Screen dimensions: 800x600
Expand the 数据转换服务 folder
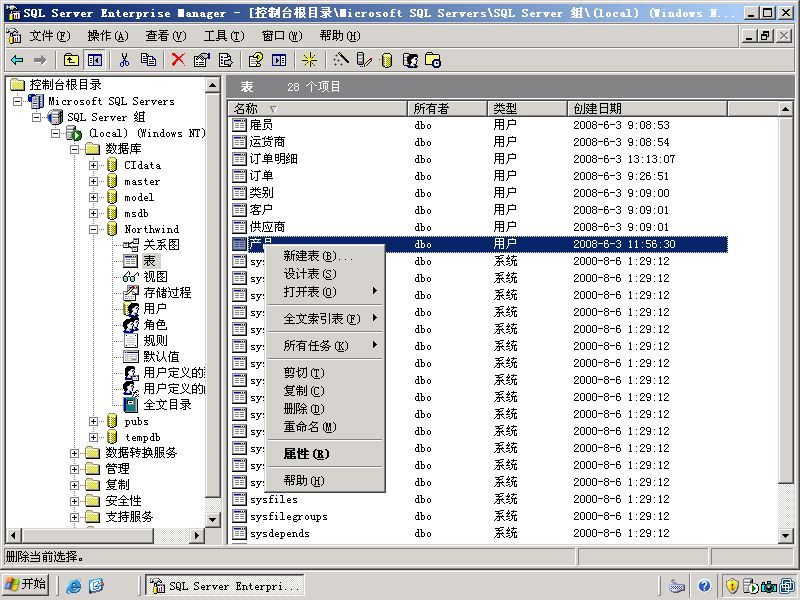[x=74, y=453]
